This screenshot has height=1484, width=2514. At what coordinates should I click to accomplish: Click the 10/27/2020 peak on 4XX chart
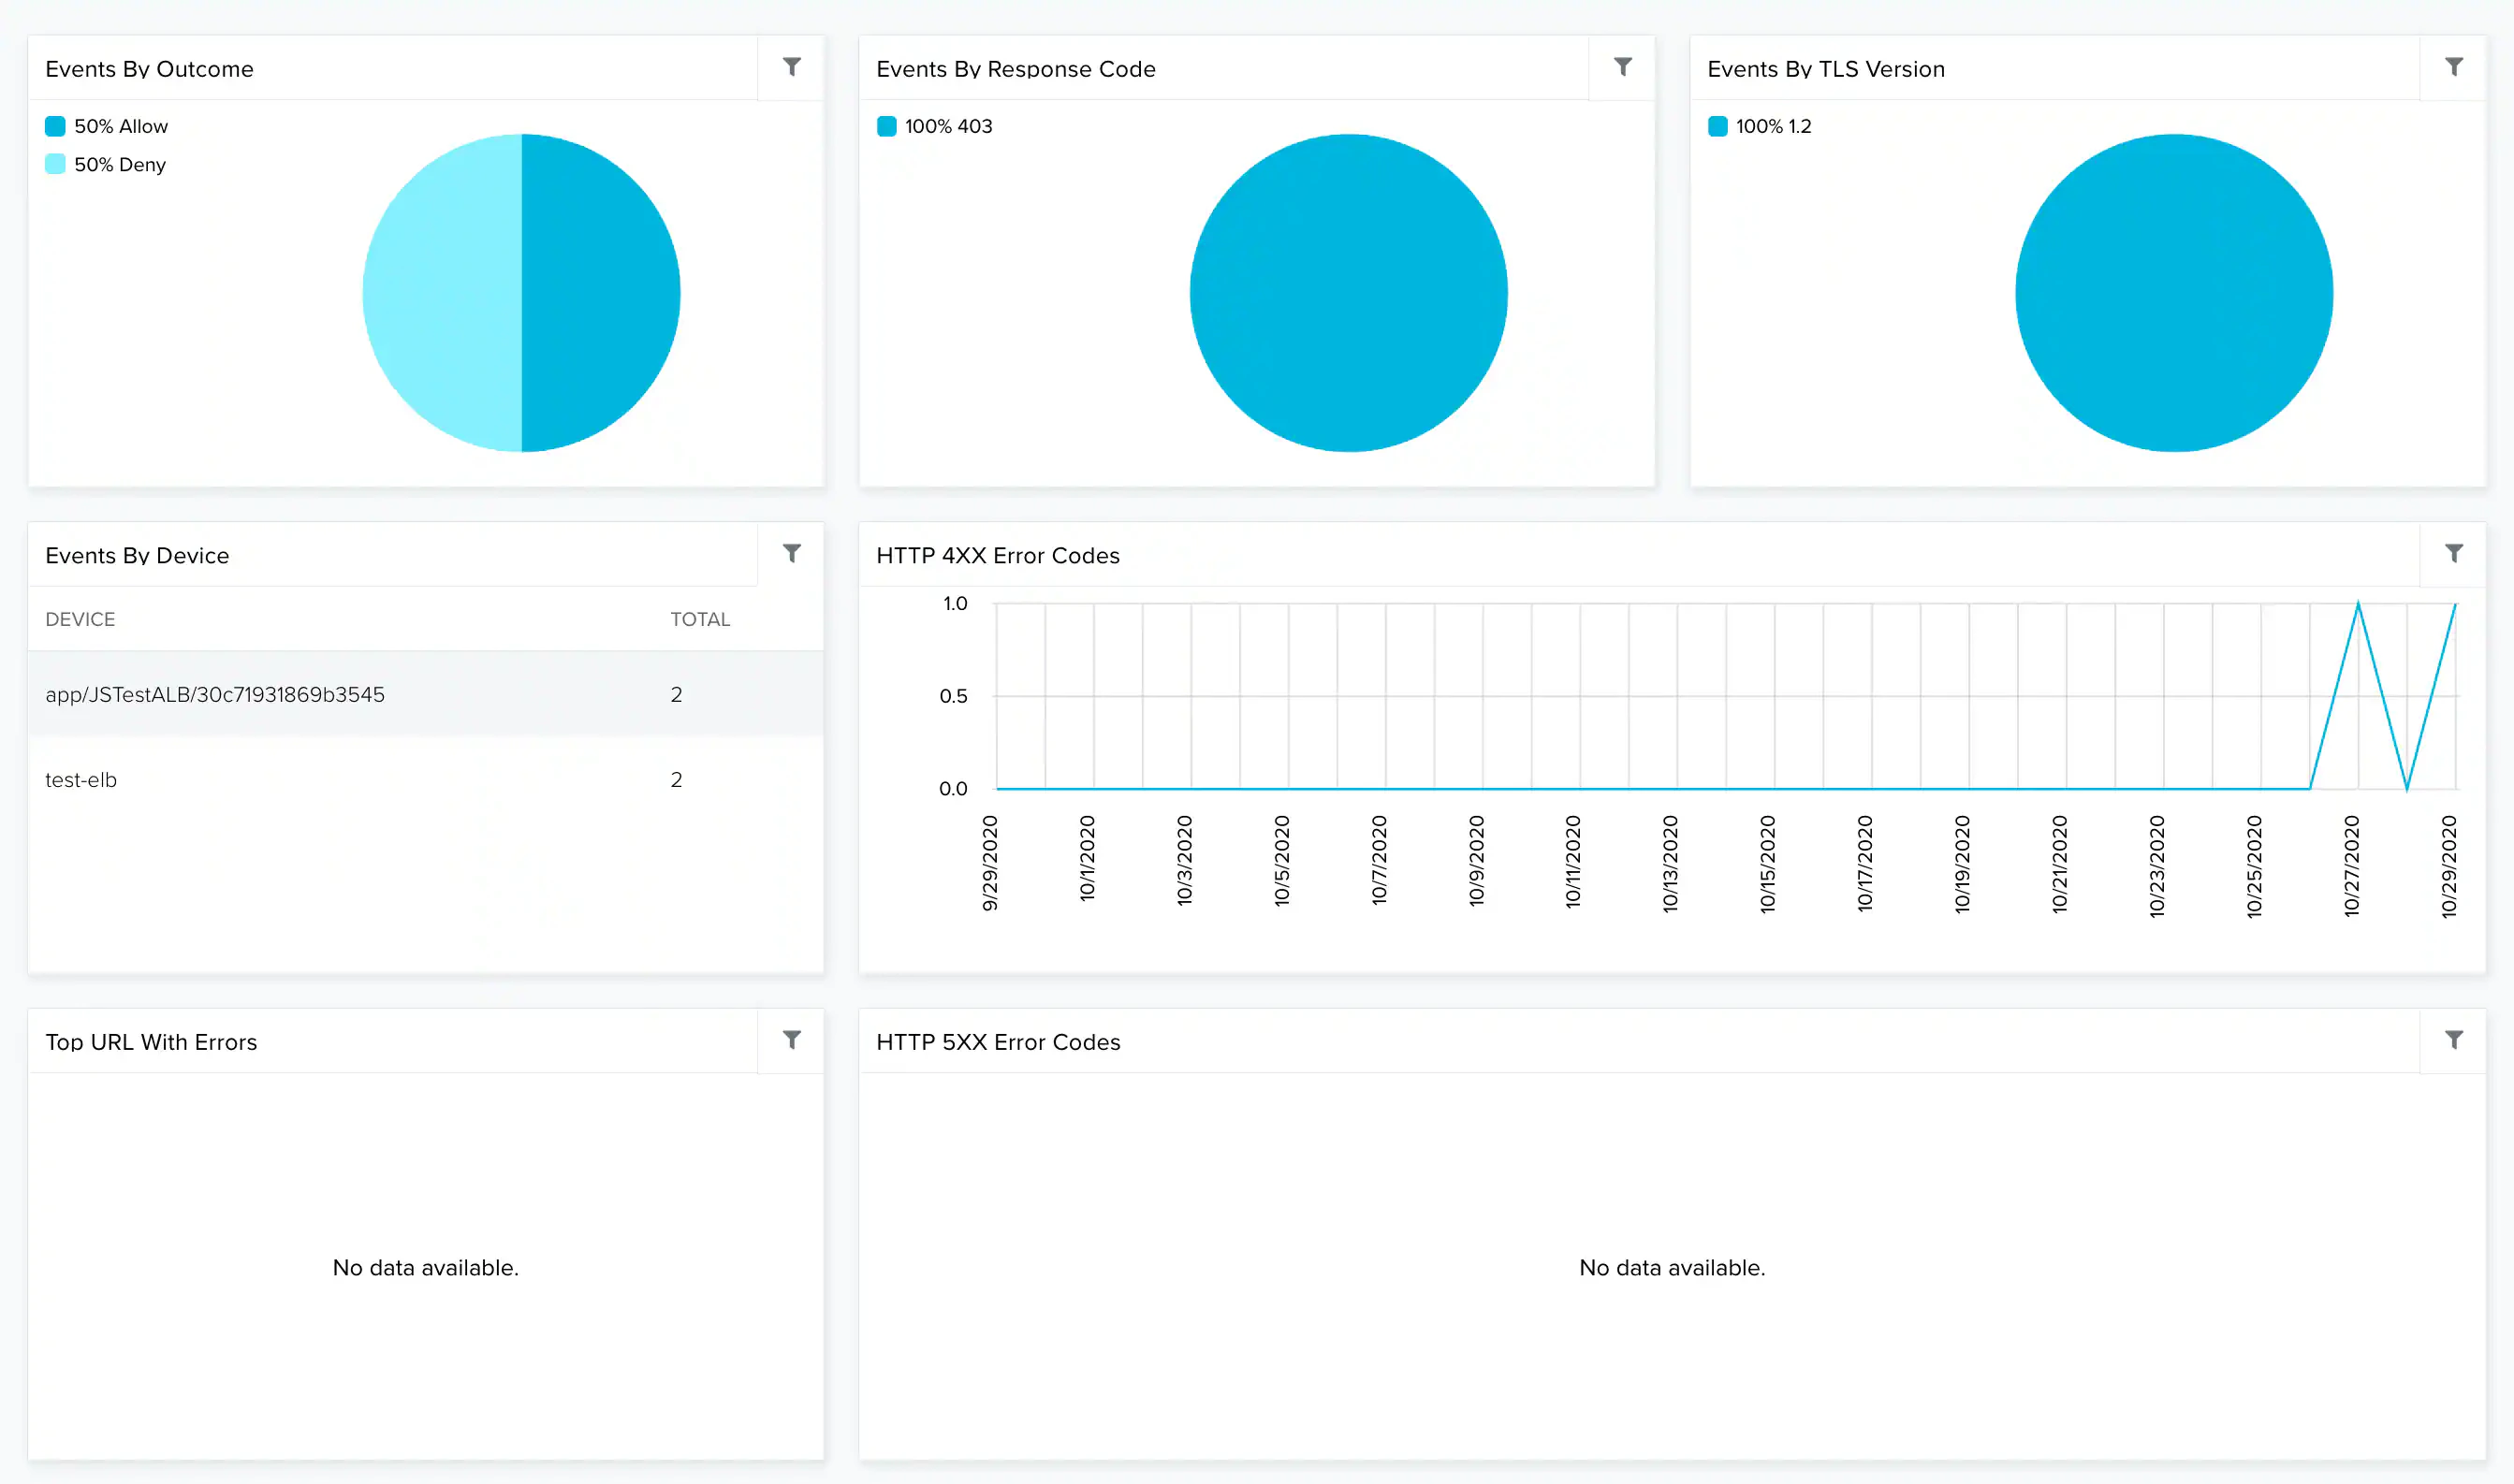point(2357,604)
